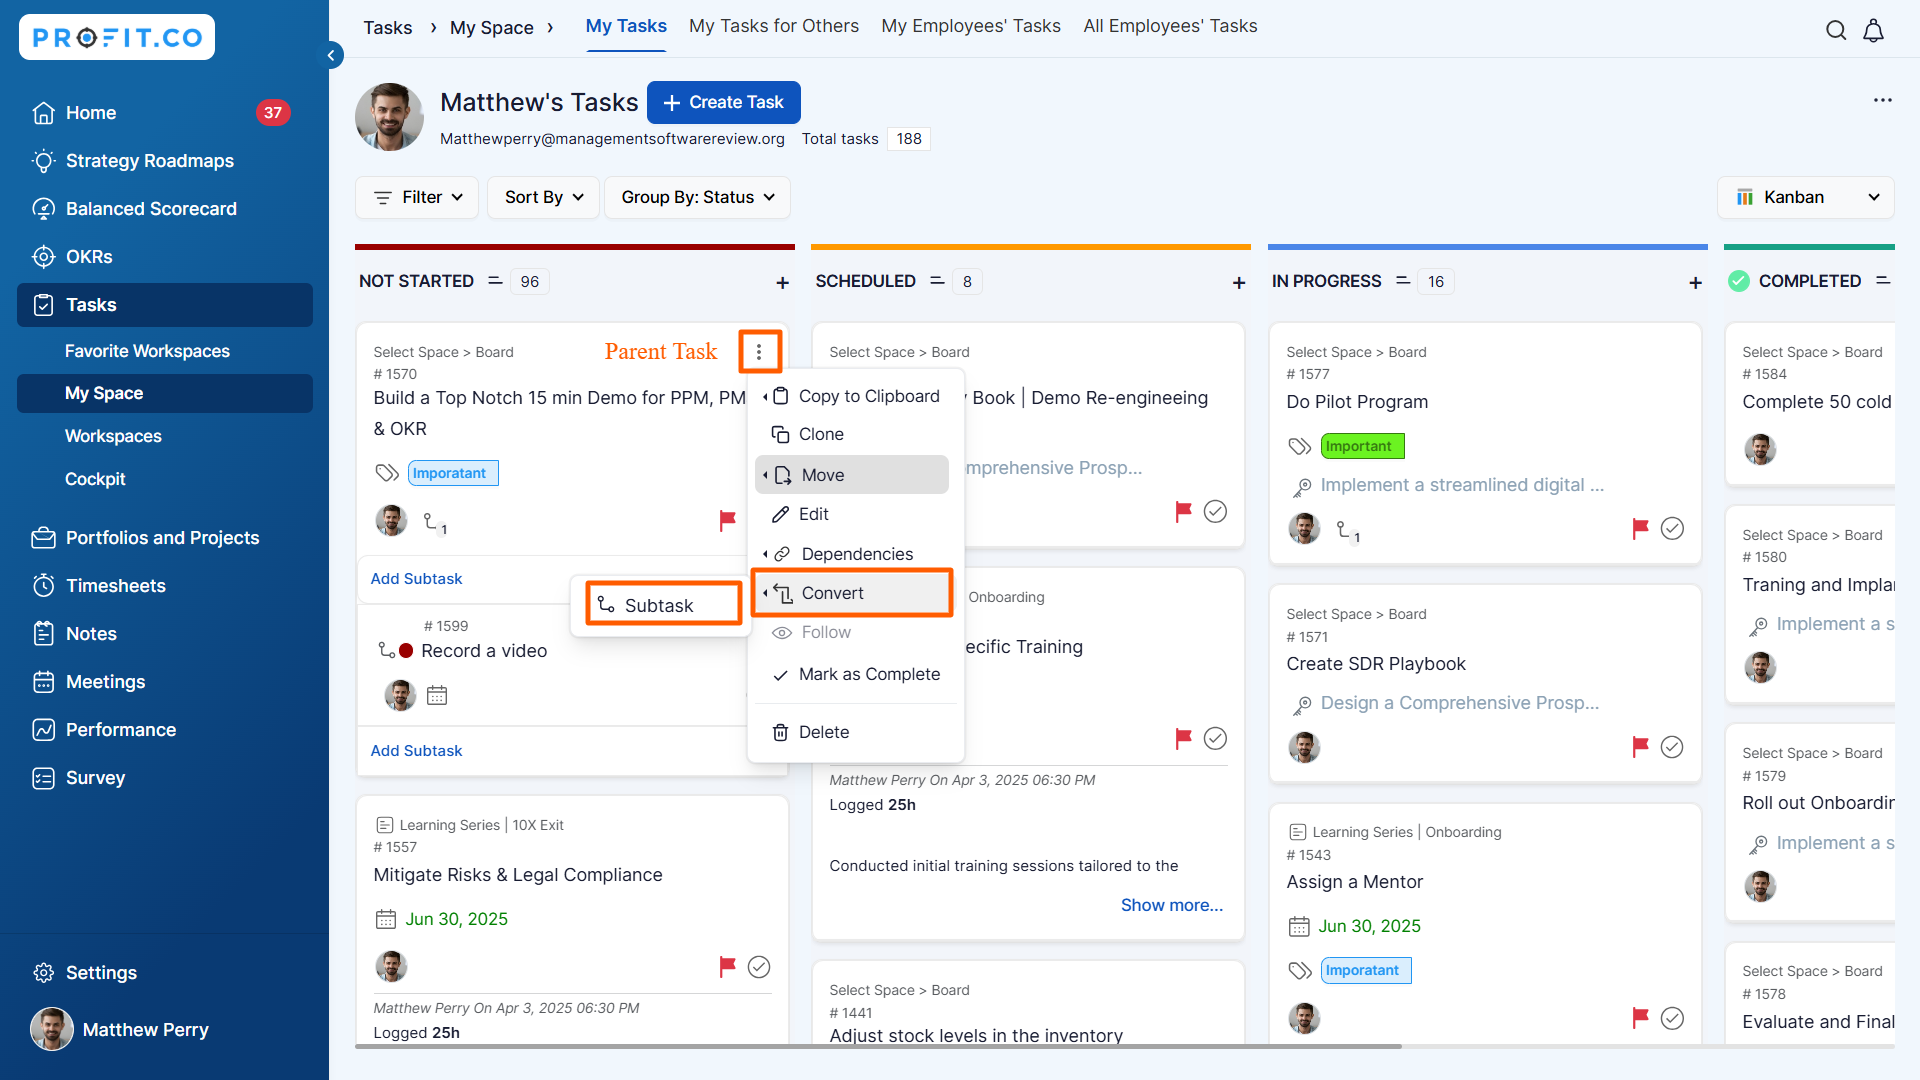The height and width of the screenshot is (1080, 1920).
Task: Open Cockpit in sidebar
Action: click(x=95, y=479)
